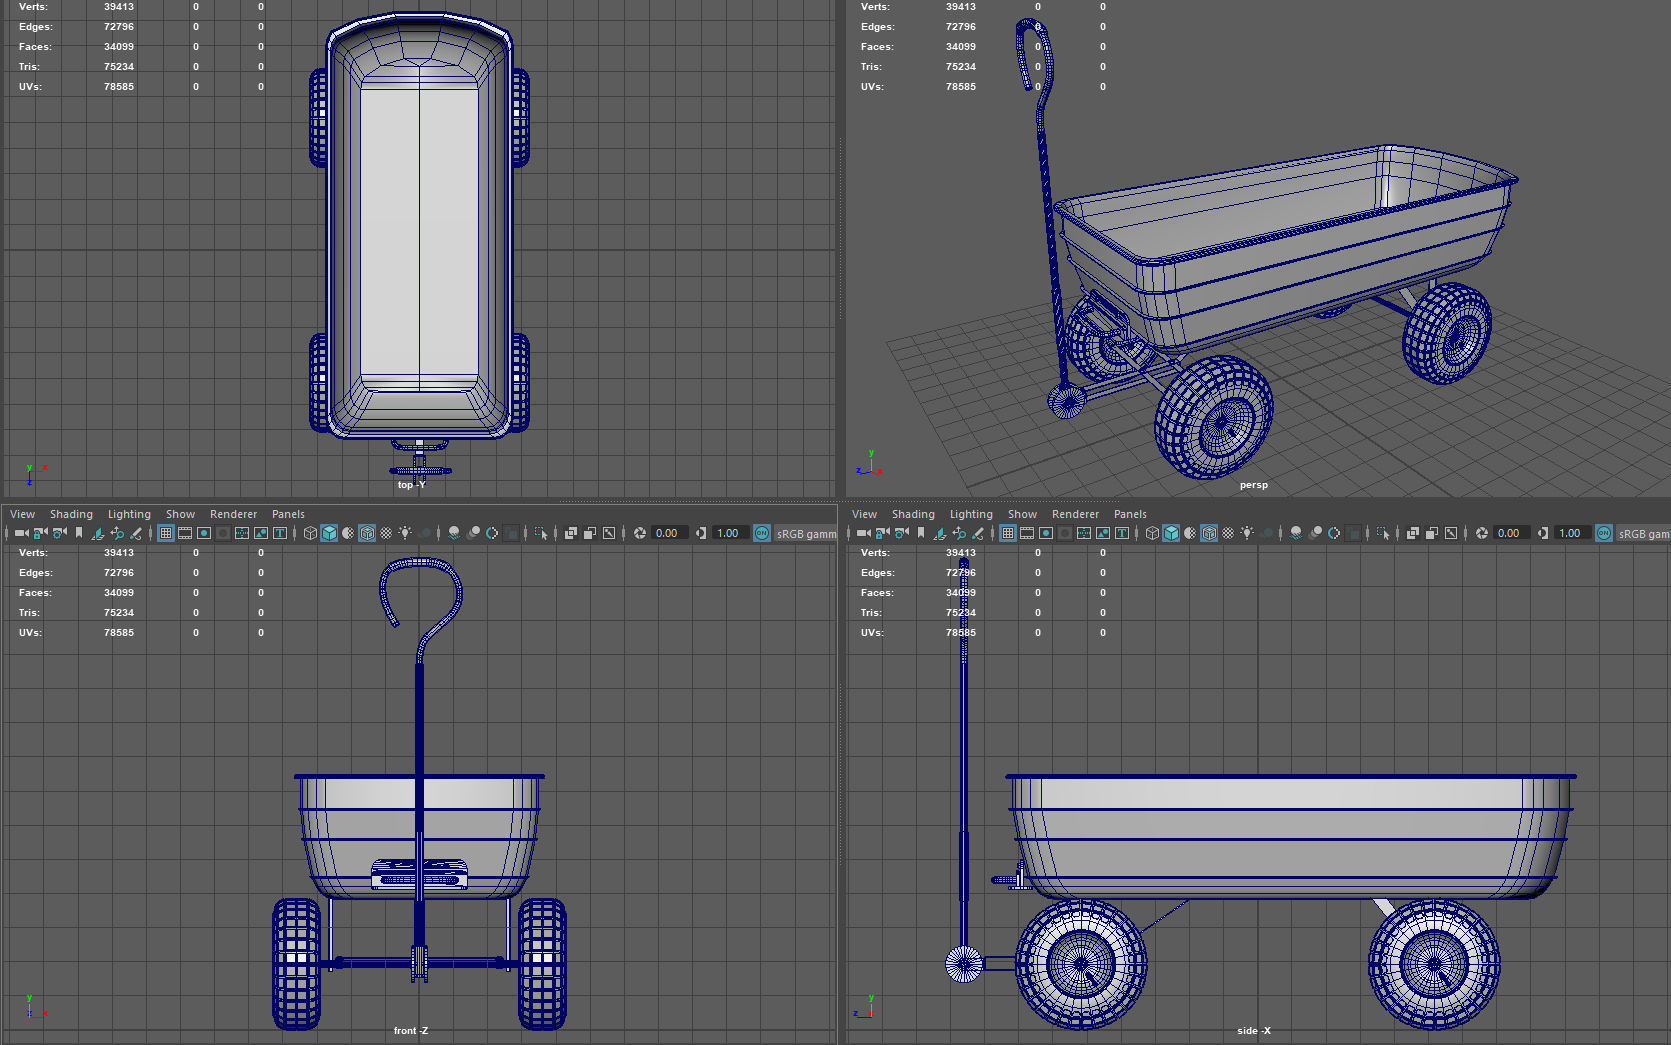Click Screen Space Ambient Occlusion icon, front panel
This screenshot has height=1045, width=1671.
pyautogui.click(x=454, y=533)
